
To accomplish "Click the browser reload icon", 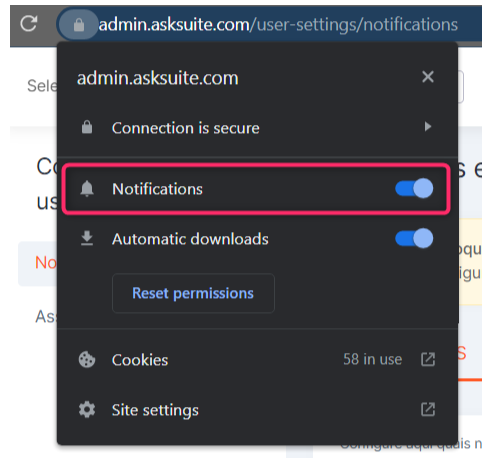I will tap(28, 24).
